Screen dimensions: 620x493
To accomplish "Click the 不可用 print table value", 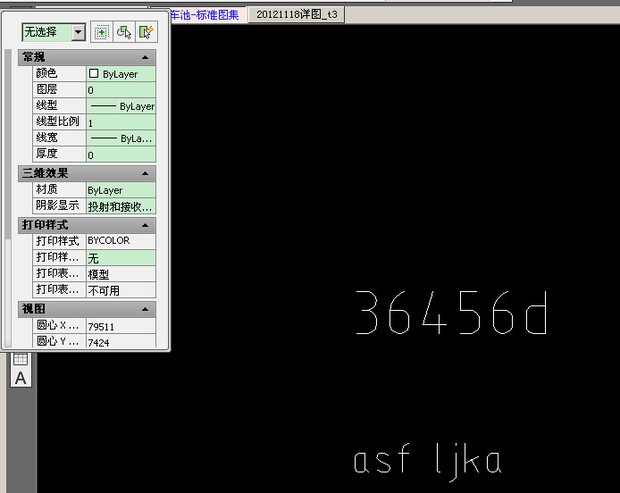I will coord(121,290).
